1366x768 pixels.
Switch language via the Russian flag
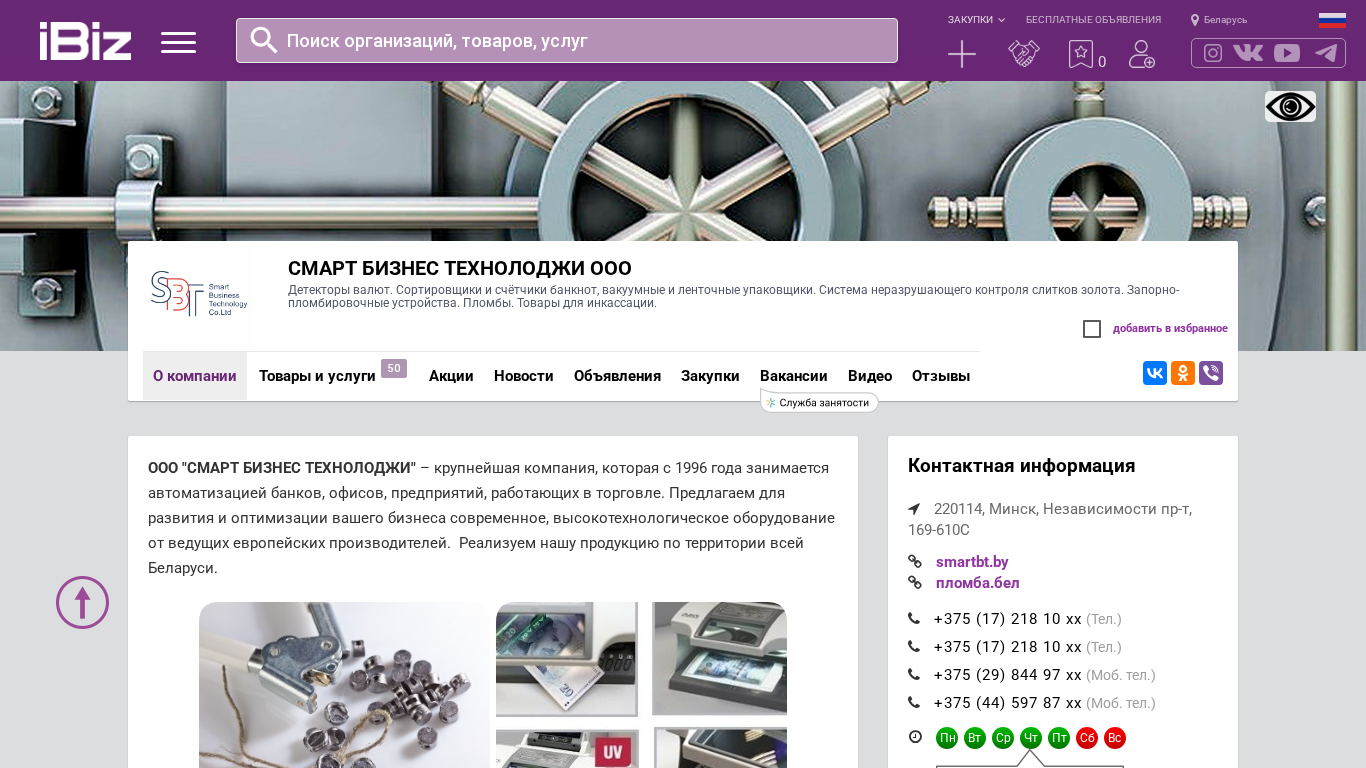click(1332, 20)
